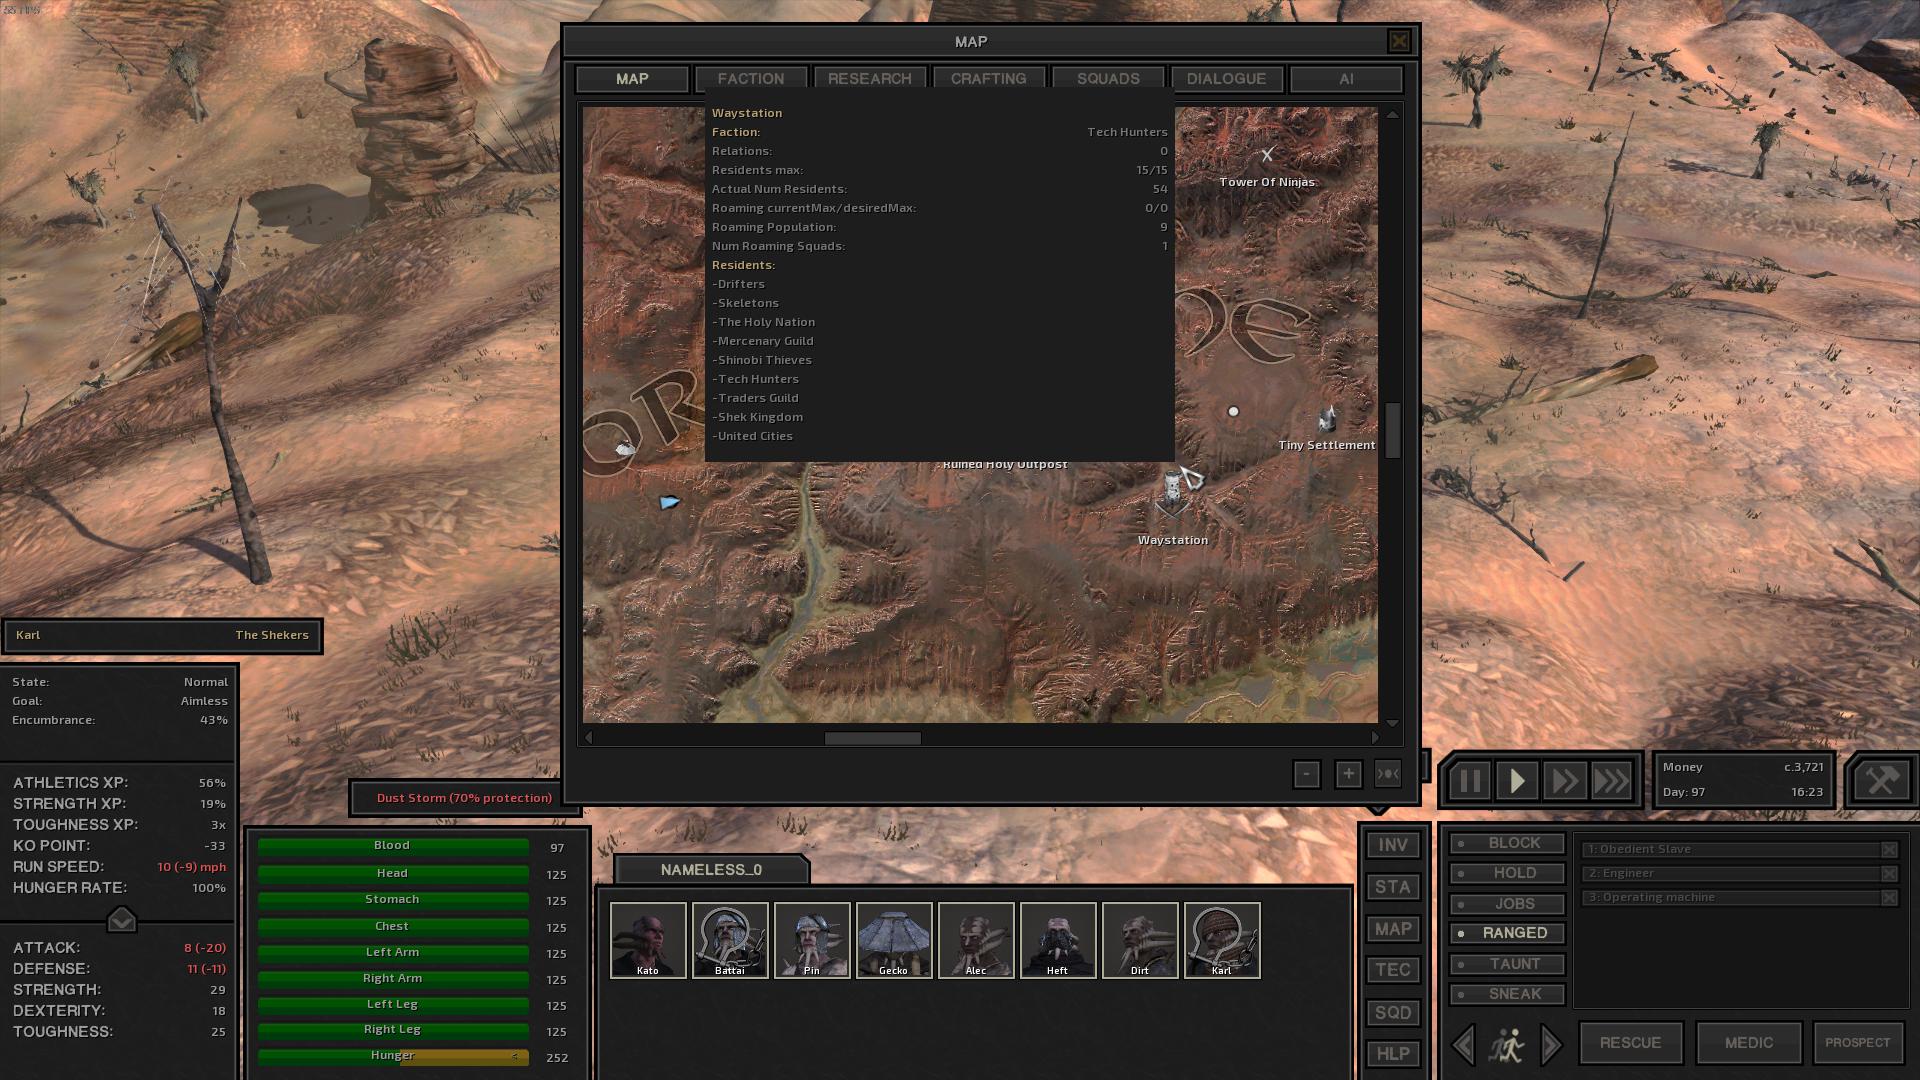Switch to the SQUADS tab

coord(1108,79)
